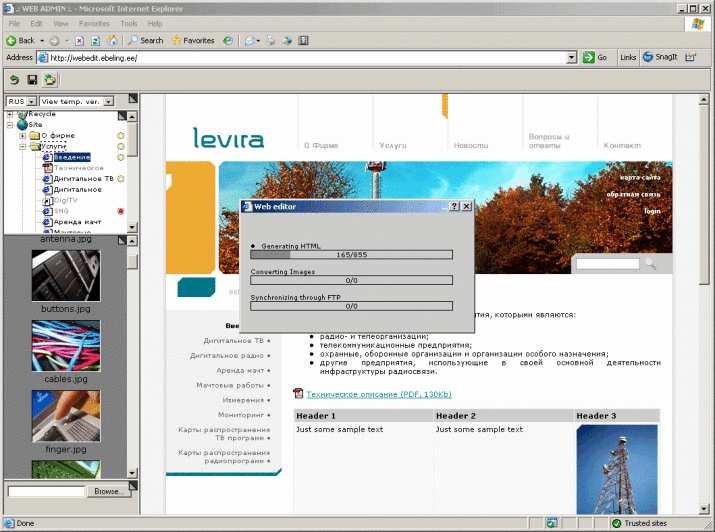Open the address bar history dropdown
This screenshot has width=715, height=532.
point(571,57)
